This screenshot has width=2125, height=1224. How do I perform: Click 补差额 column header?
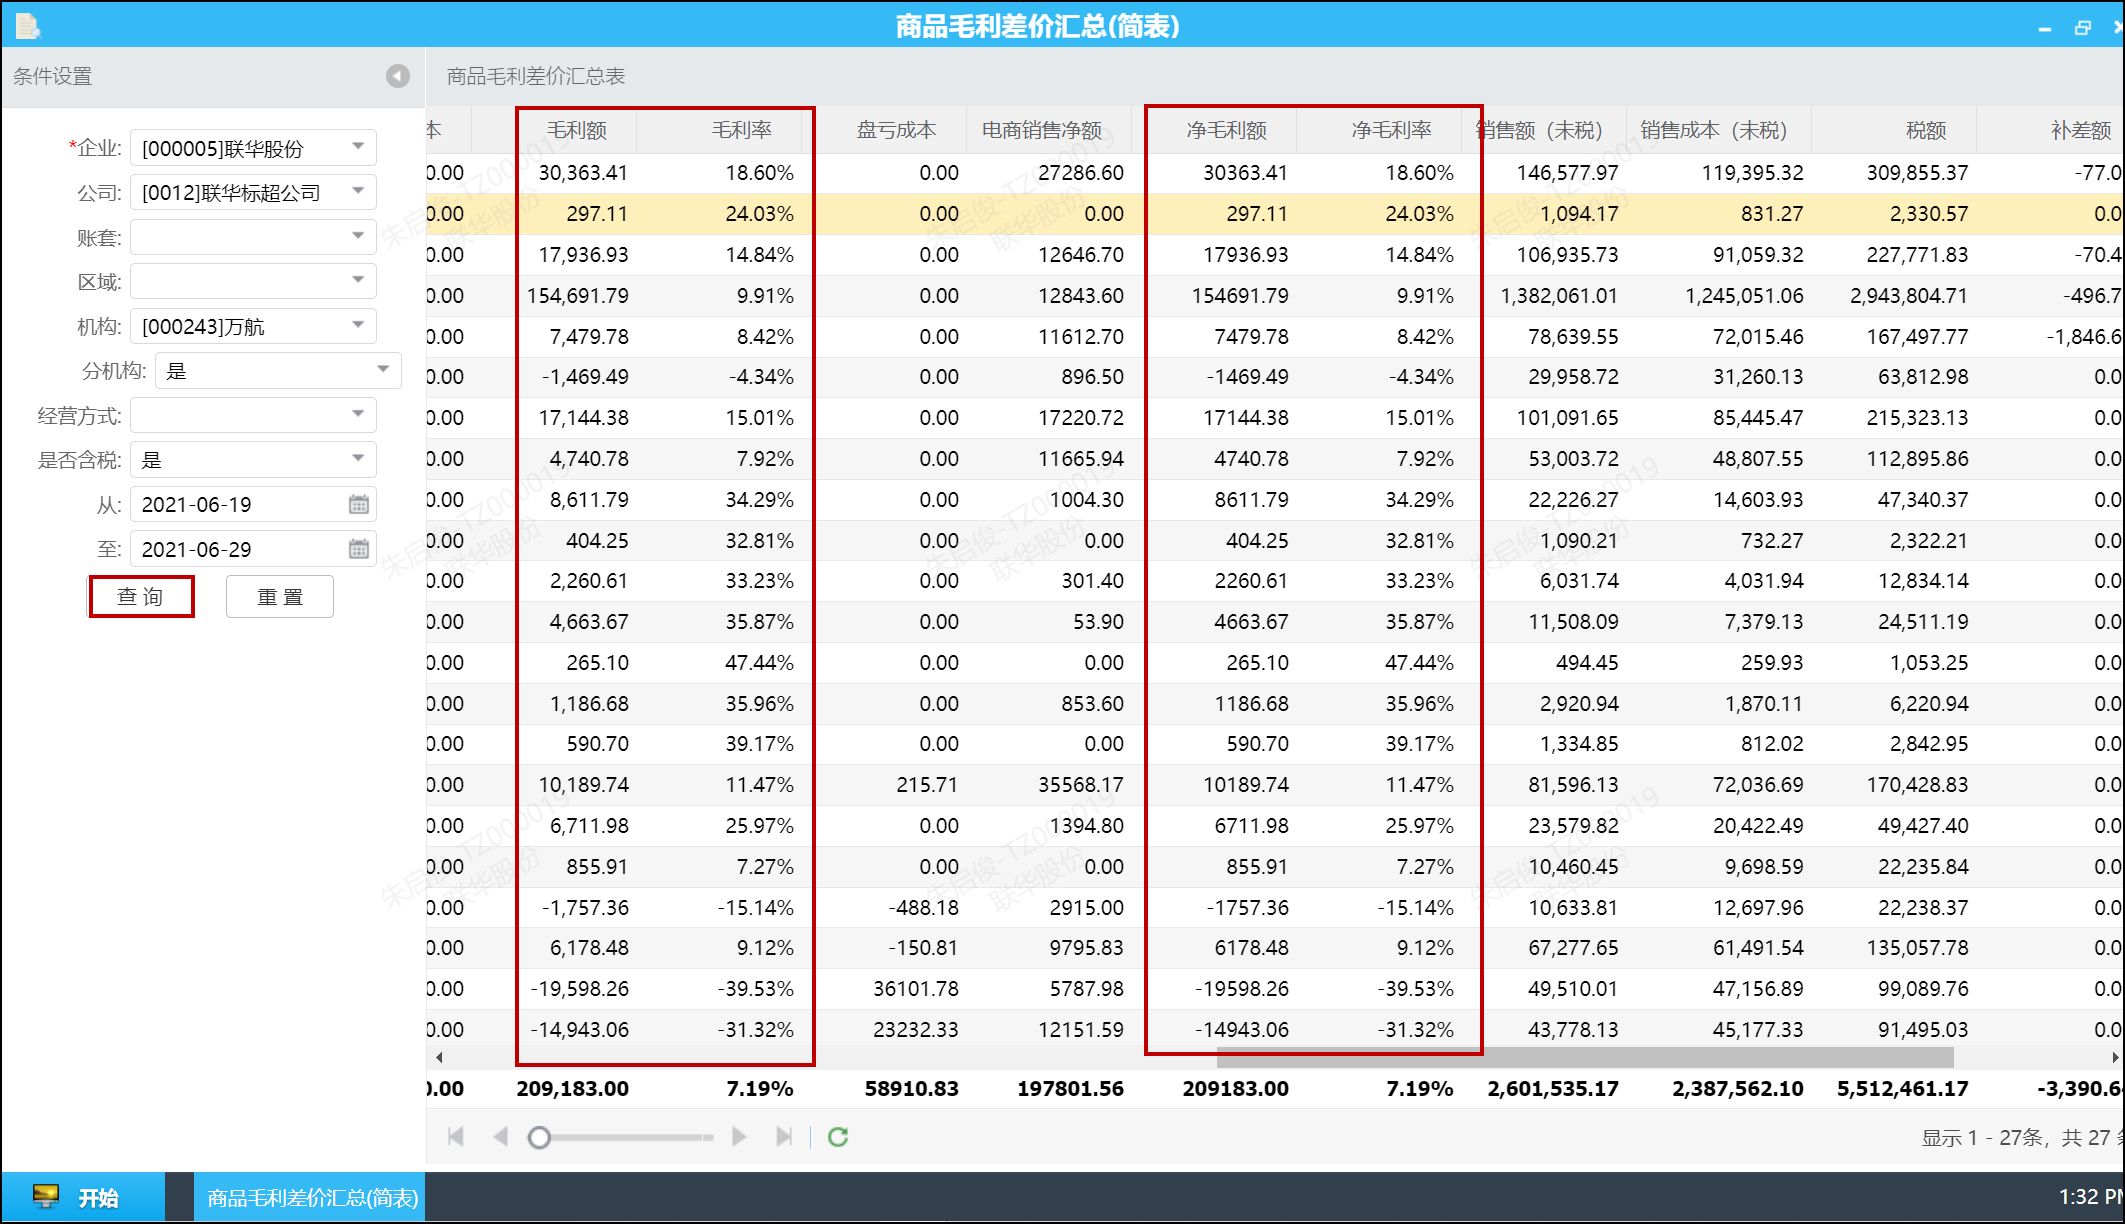[2081, 130]
